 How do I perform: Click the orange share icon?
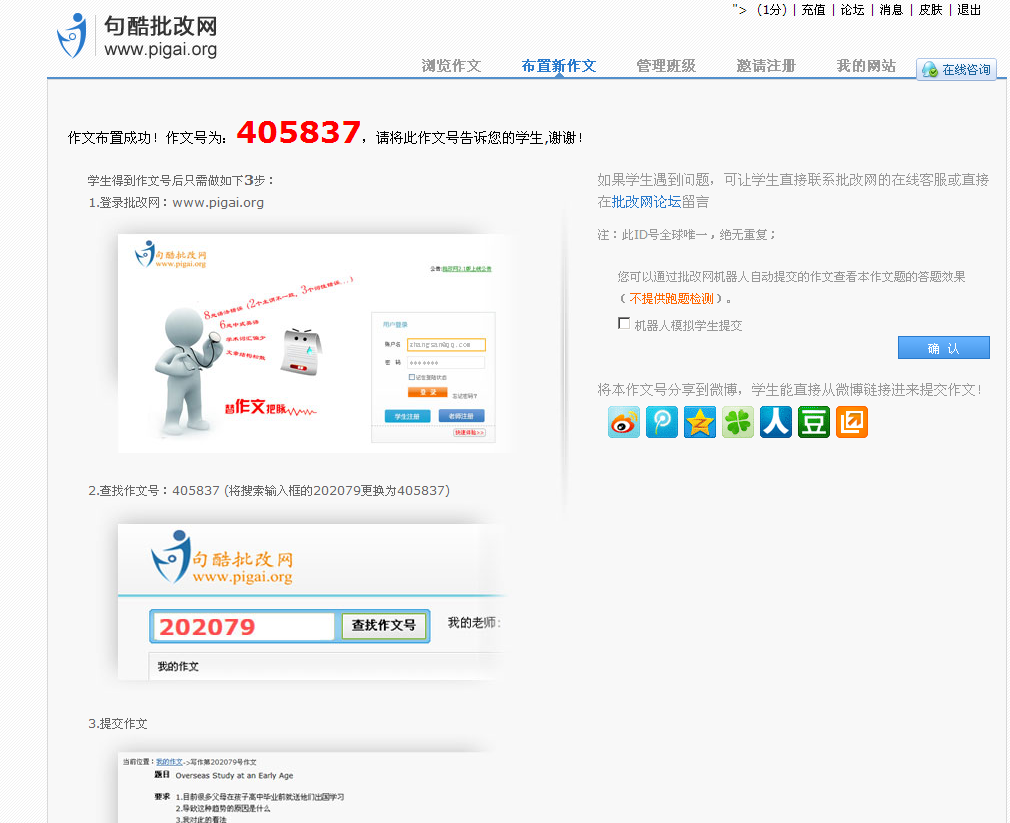coord(852,422)
